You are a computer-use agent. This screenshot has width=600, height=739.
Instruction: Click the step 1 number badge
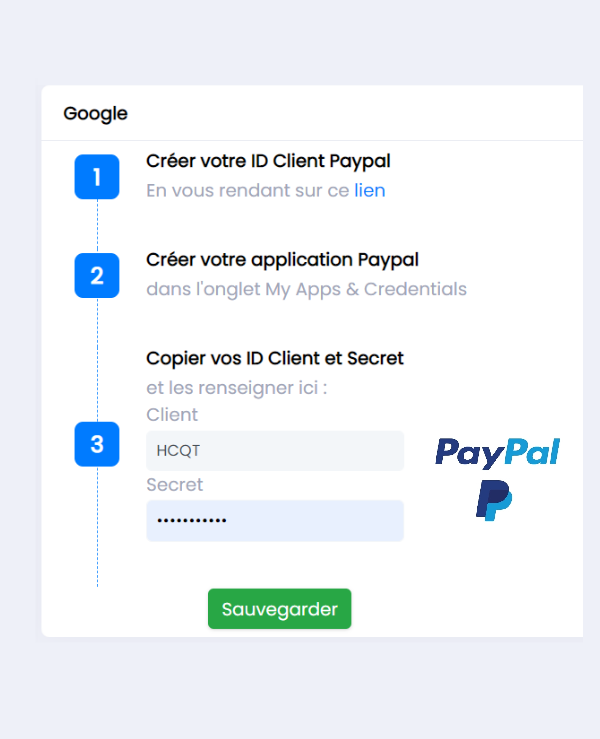[97, 177]
